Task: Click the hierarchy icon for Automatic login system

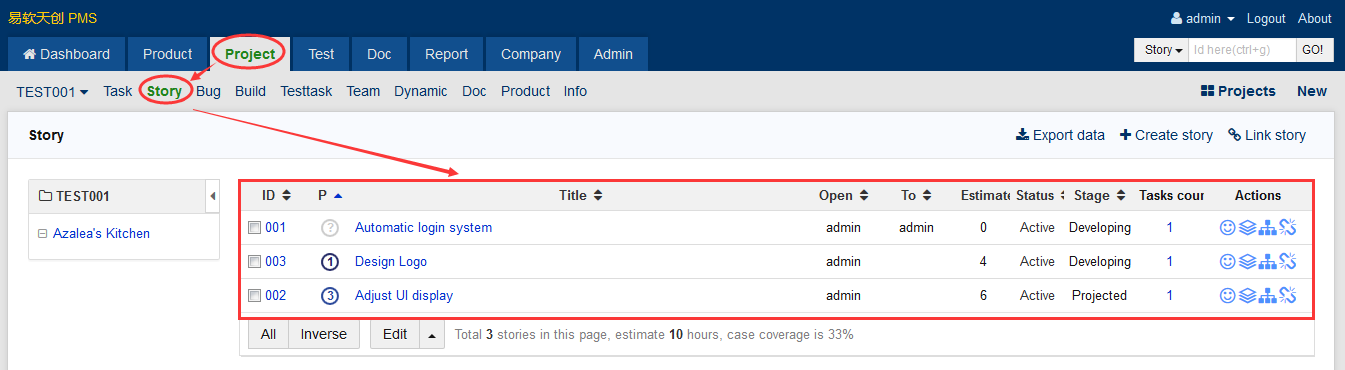Action: [x=1267, y=228]
